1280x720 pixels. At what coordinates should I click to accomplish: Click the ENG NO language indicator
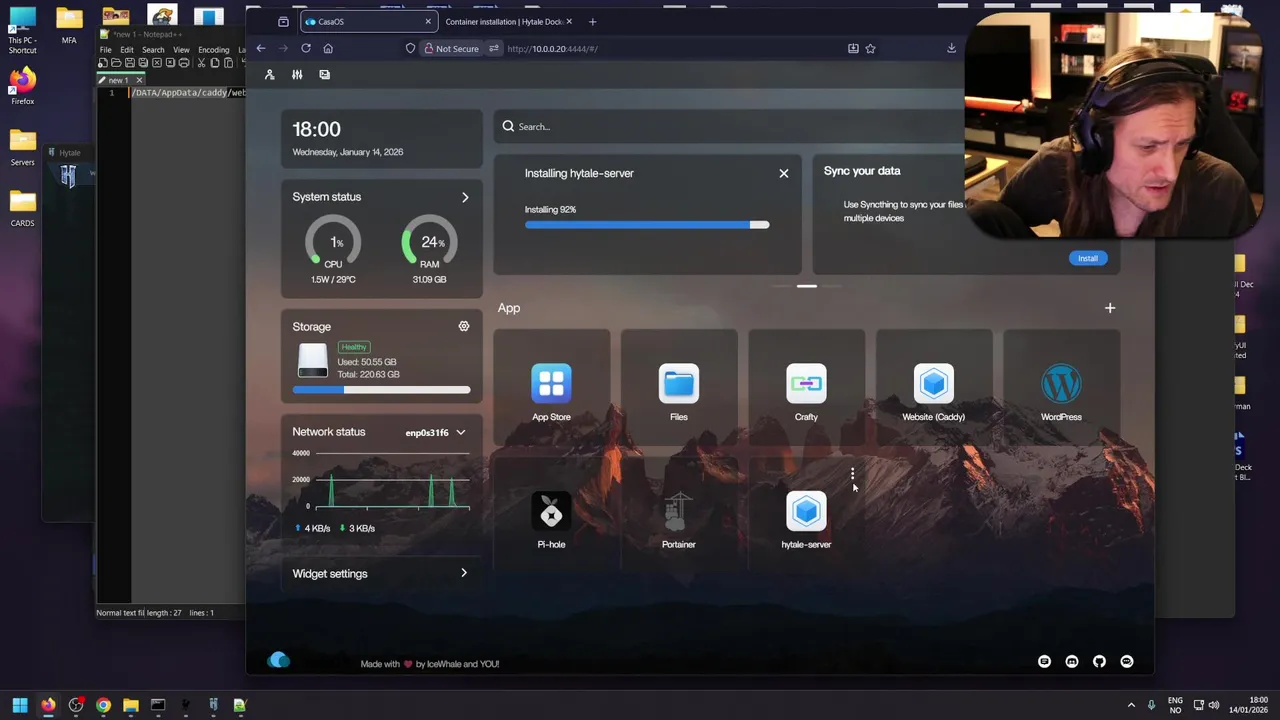click(x=1175, y=705)
